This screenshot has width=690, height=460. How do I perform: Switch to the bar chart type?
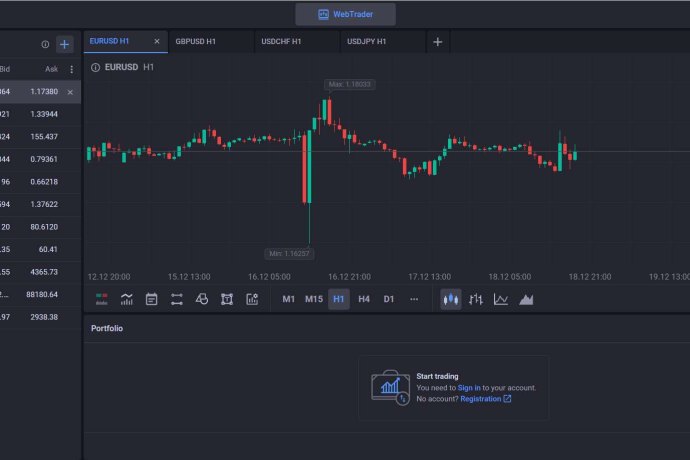pos(476,299)
